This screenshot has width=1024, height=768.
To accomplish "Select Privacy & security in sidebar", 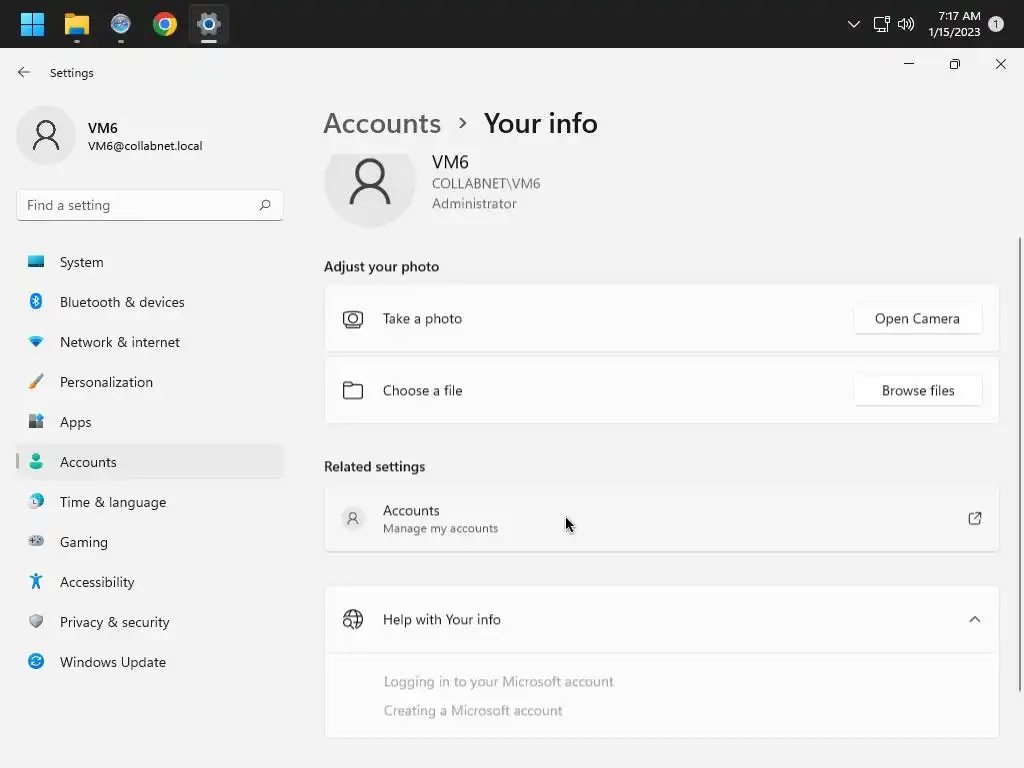I will (x=114, y=622).
